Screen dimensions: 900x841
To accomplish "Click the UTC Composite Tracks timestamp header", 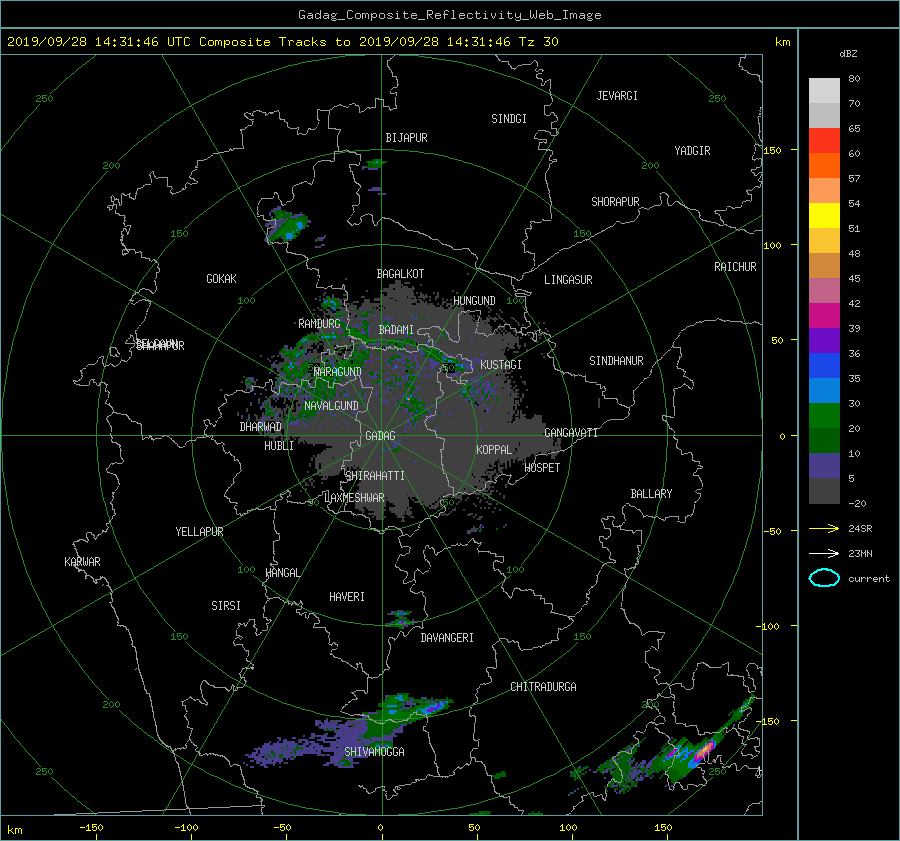I will tap(282, 42).
